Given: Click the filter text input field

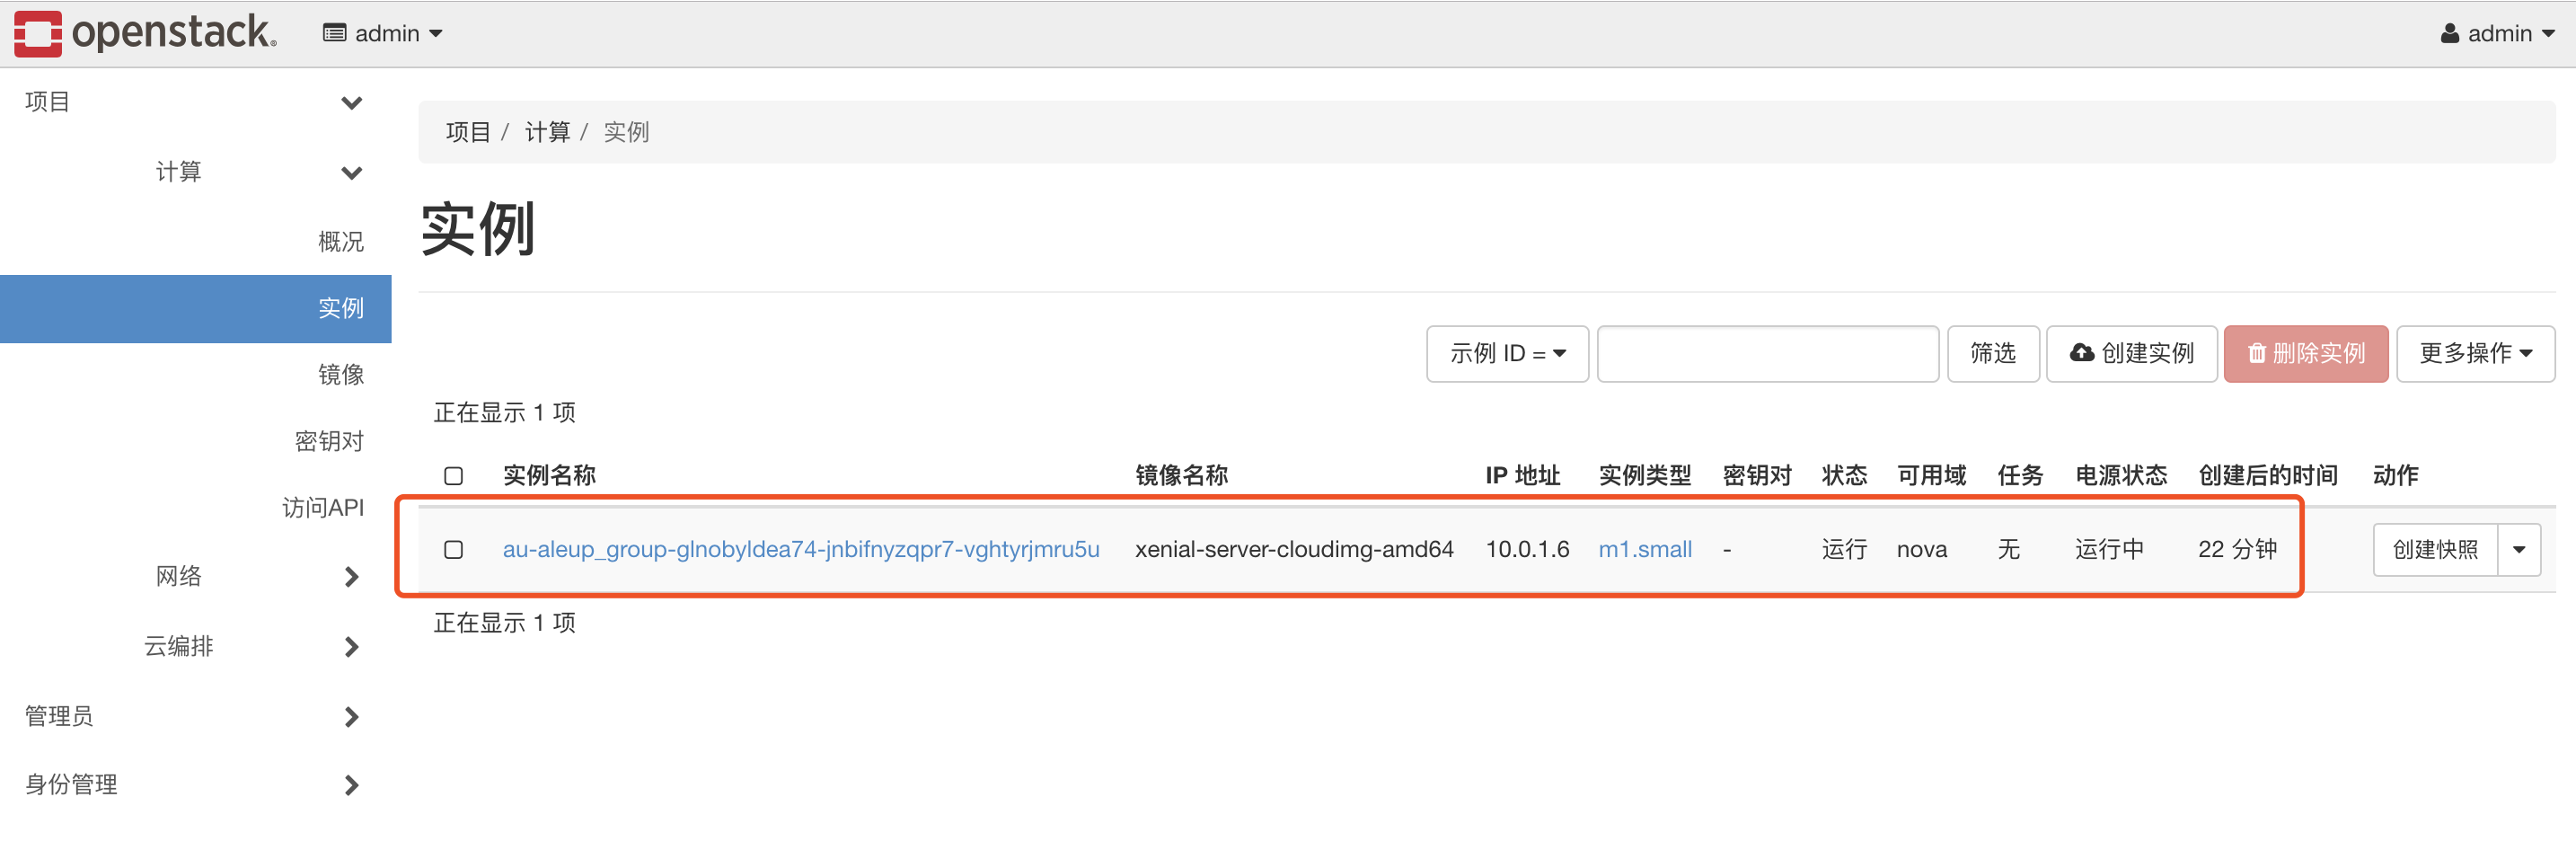Looking at the screenshot, I should tap(1767, 354).
